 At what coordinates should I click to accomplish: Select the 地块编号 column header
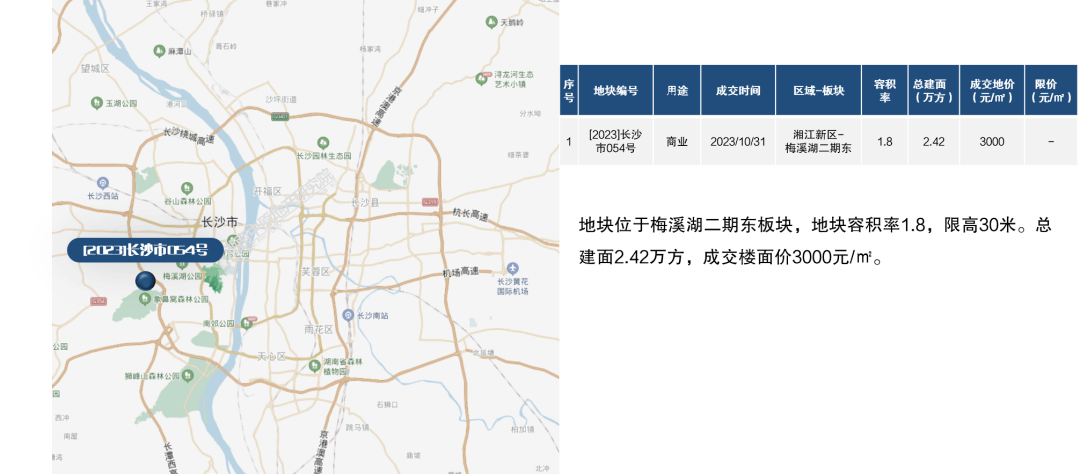614,90
